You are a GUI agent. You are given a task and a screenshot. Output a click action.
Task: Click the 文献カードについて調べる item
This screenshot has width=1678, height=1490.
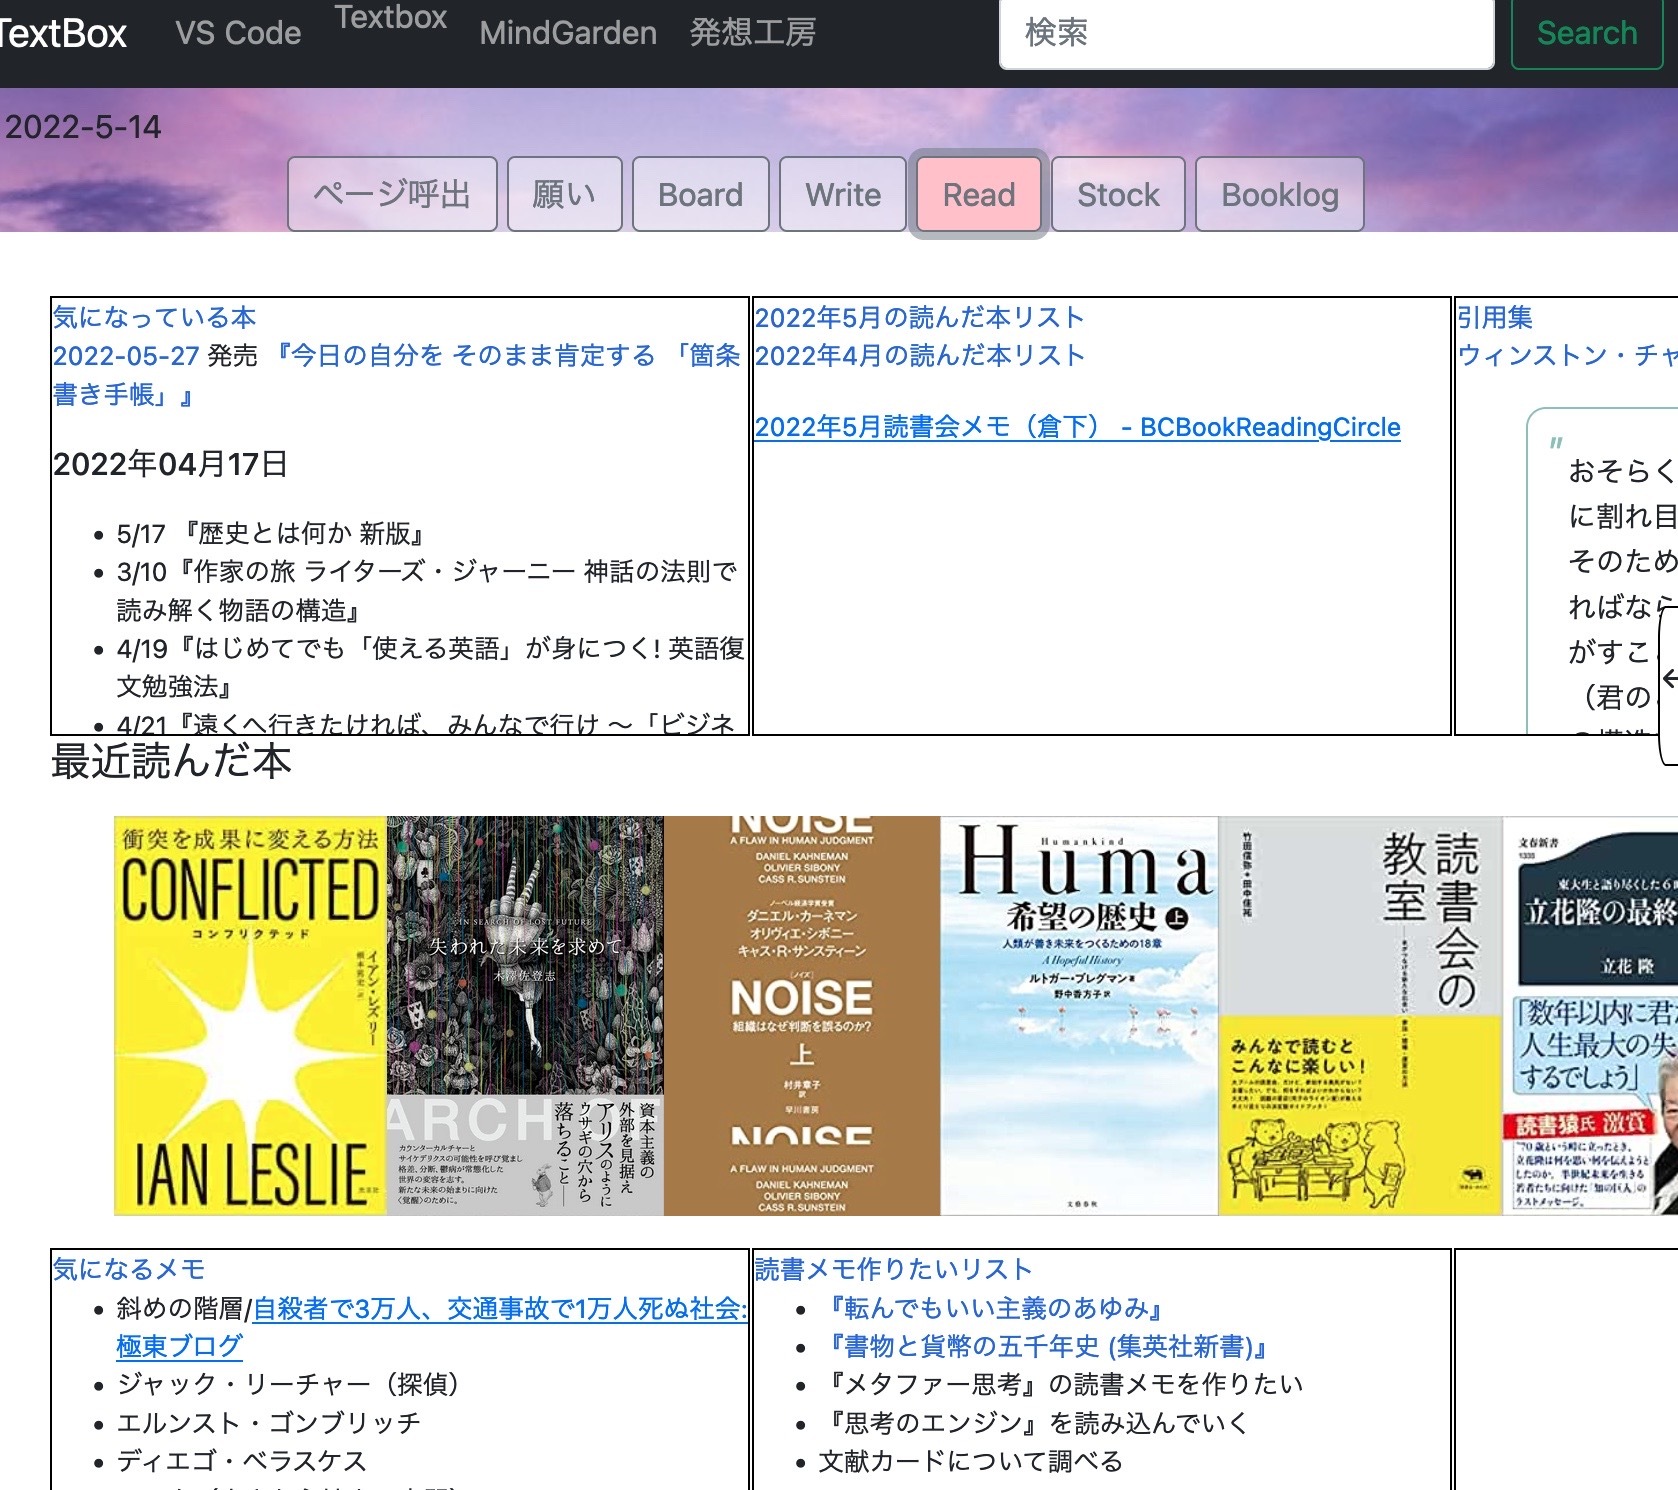[971, 1461]
